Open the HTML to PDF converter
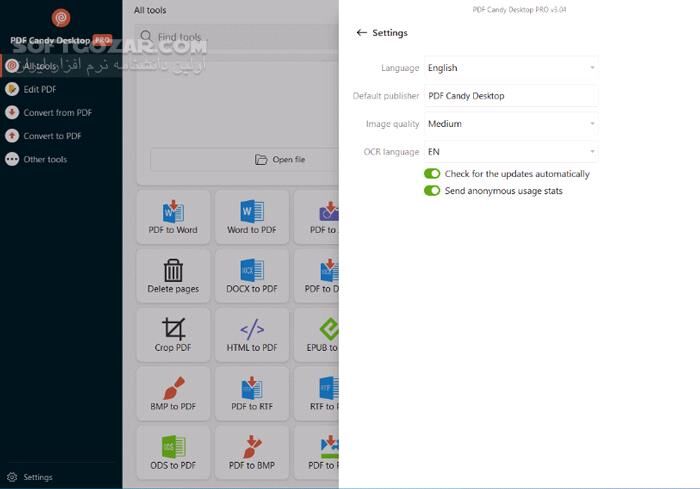 click(x=251, y=334)
